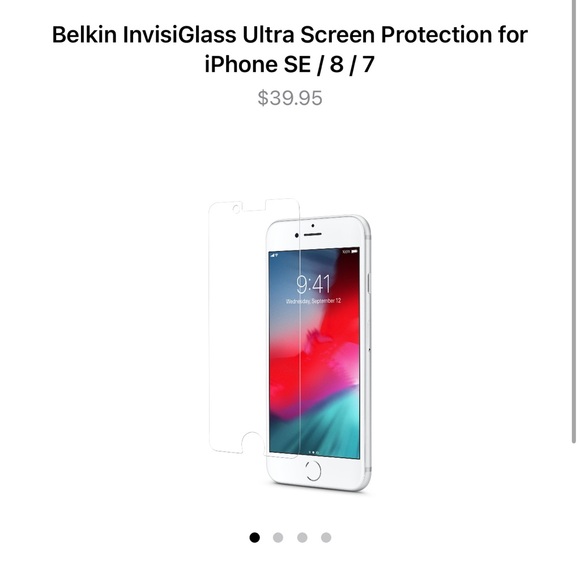Click the vertical scrollbar thumb
Screen dimensions: 580x580
coord(574,221)
